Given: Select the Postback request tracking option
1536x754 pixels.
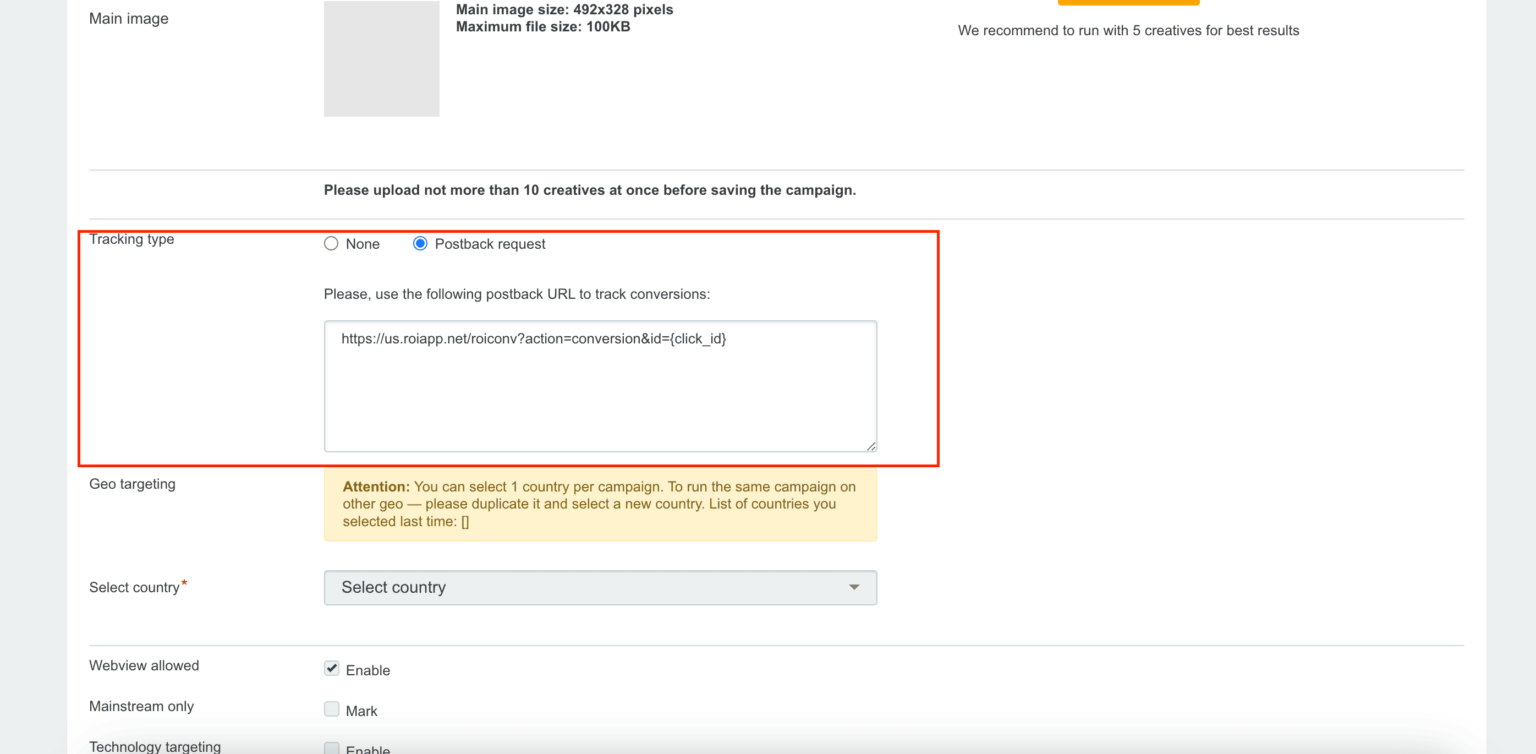Looking at the screenshot, I should [419, 243].
